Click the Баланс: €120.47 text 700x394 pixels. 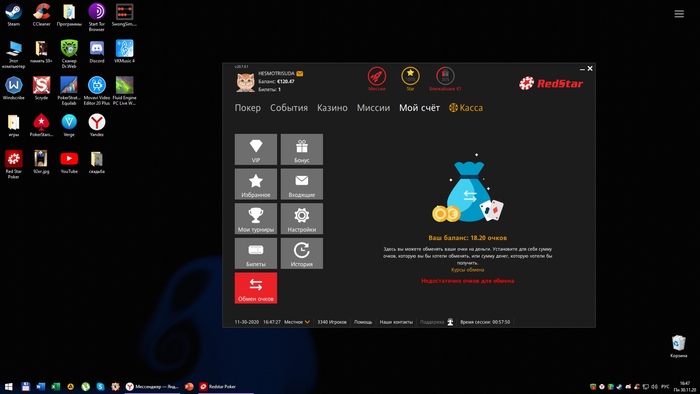point(276,82)
